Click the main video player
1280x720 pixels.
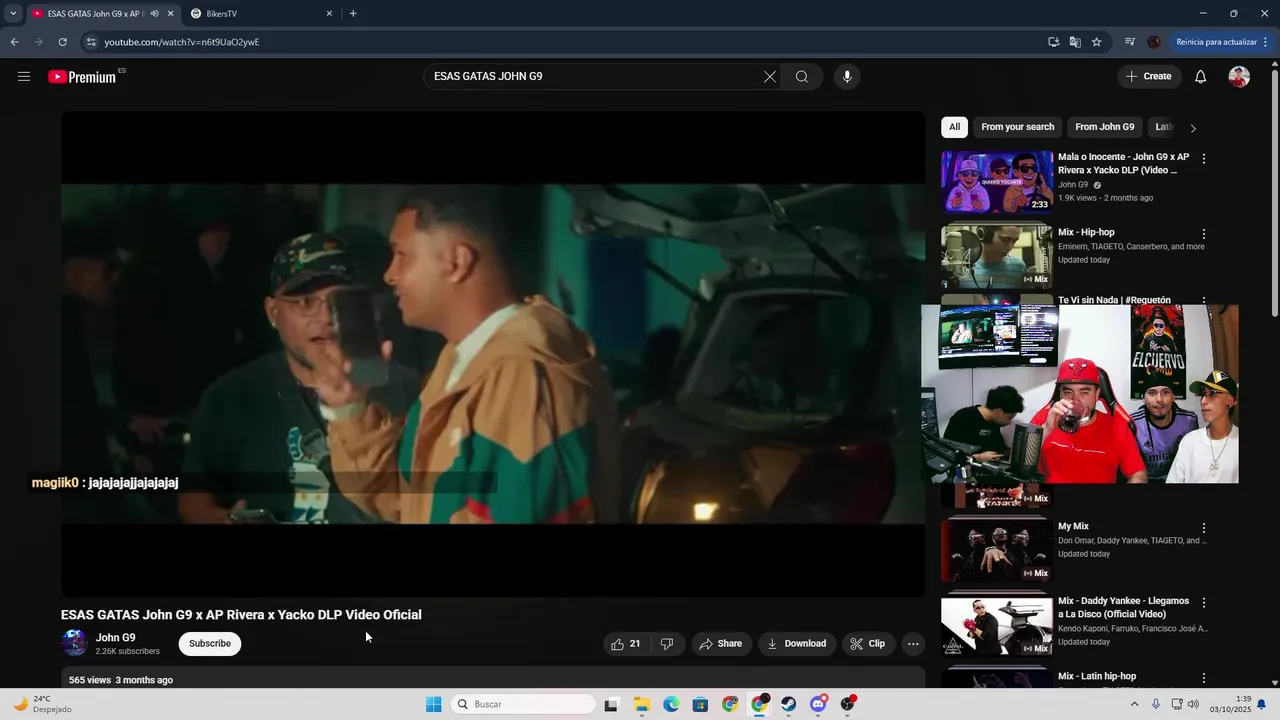pyautogui.click(x=493, y=354)
